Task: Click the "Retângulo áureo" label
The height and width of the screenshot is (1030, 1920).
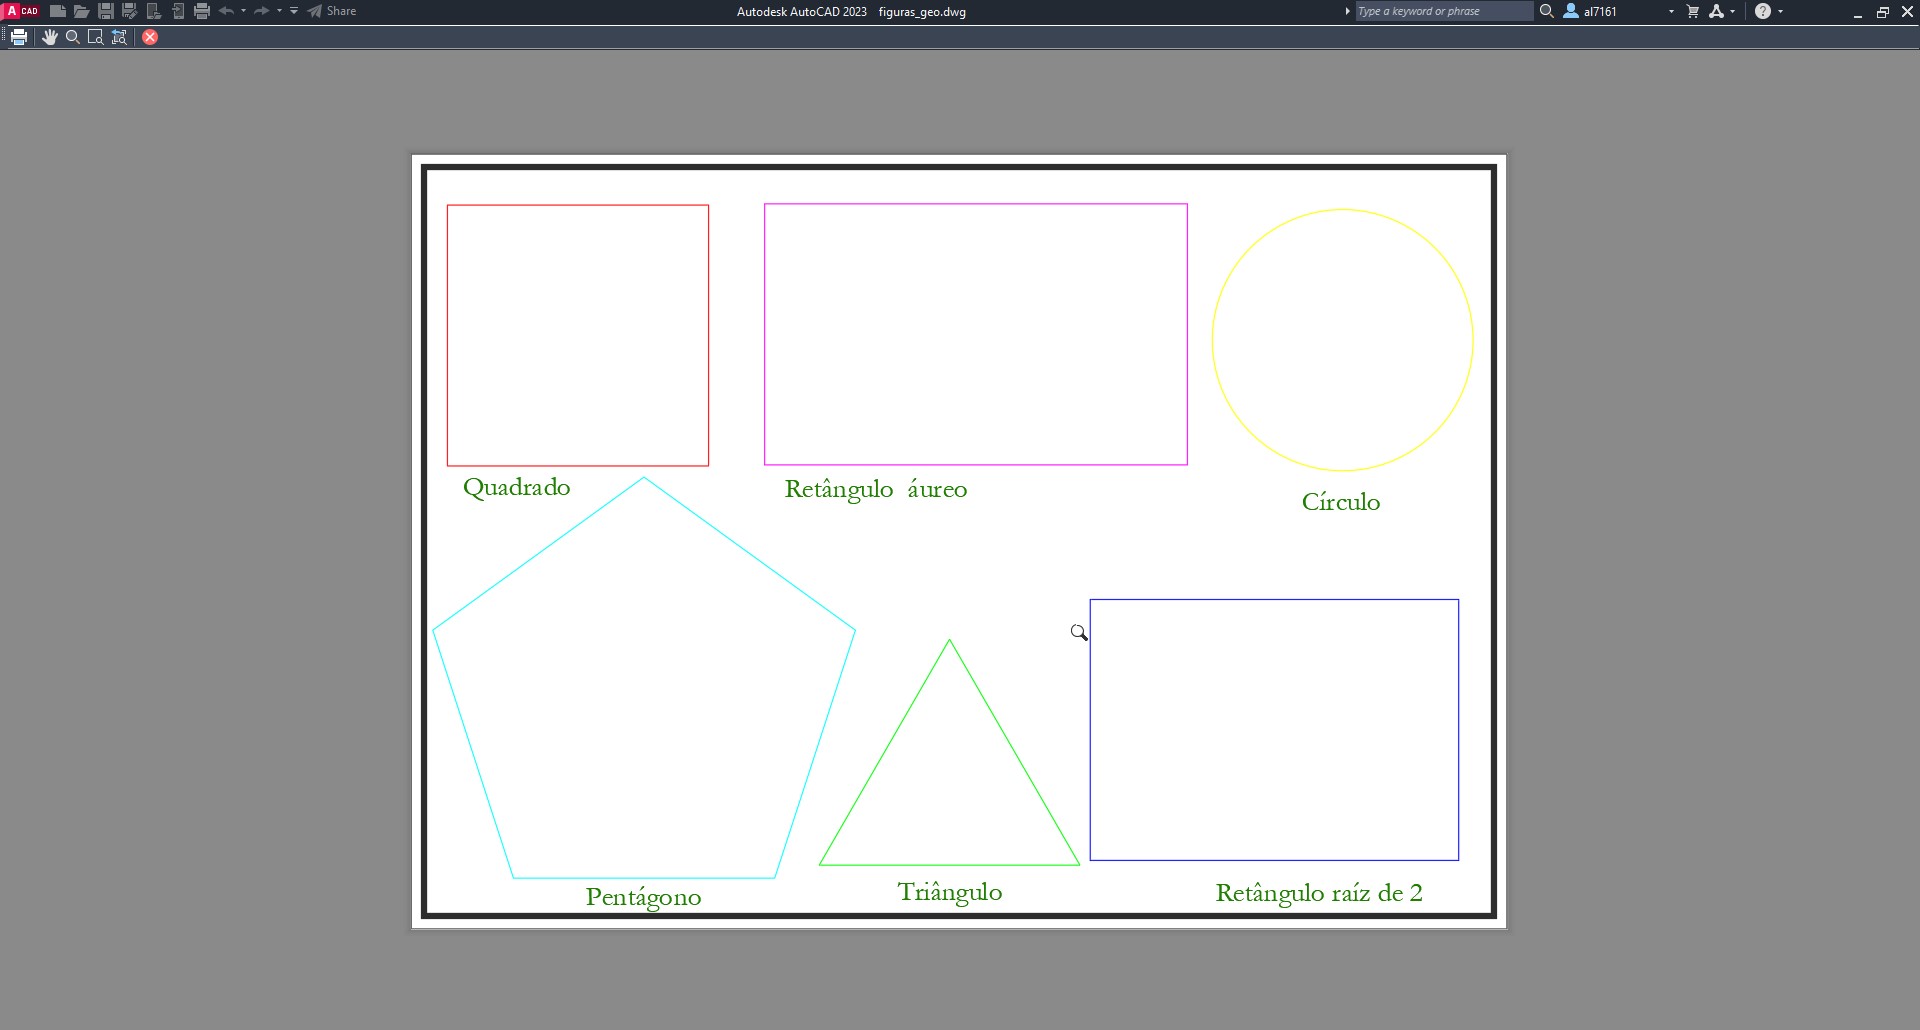Action: 876,490
